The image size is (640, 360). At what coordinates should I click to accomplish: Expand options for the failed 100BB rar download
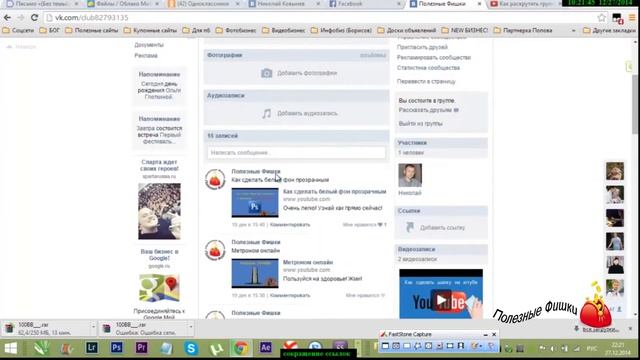pyautogui.click(x=191, y=327)
